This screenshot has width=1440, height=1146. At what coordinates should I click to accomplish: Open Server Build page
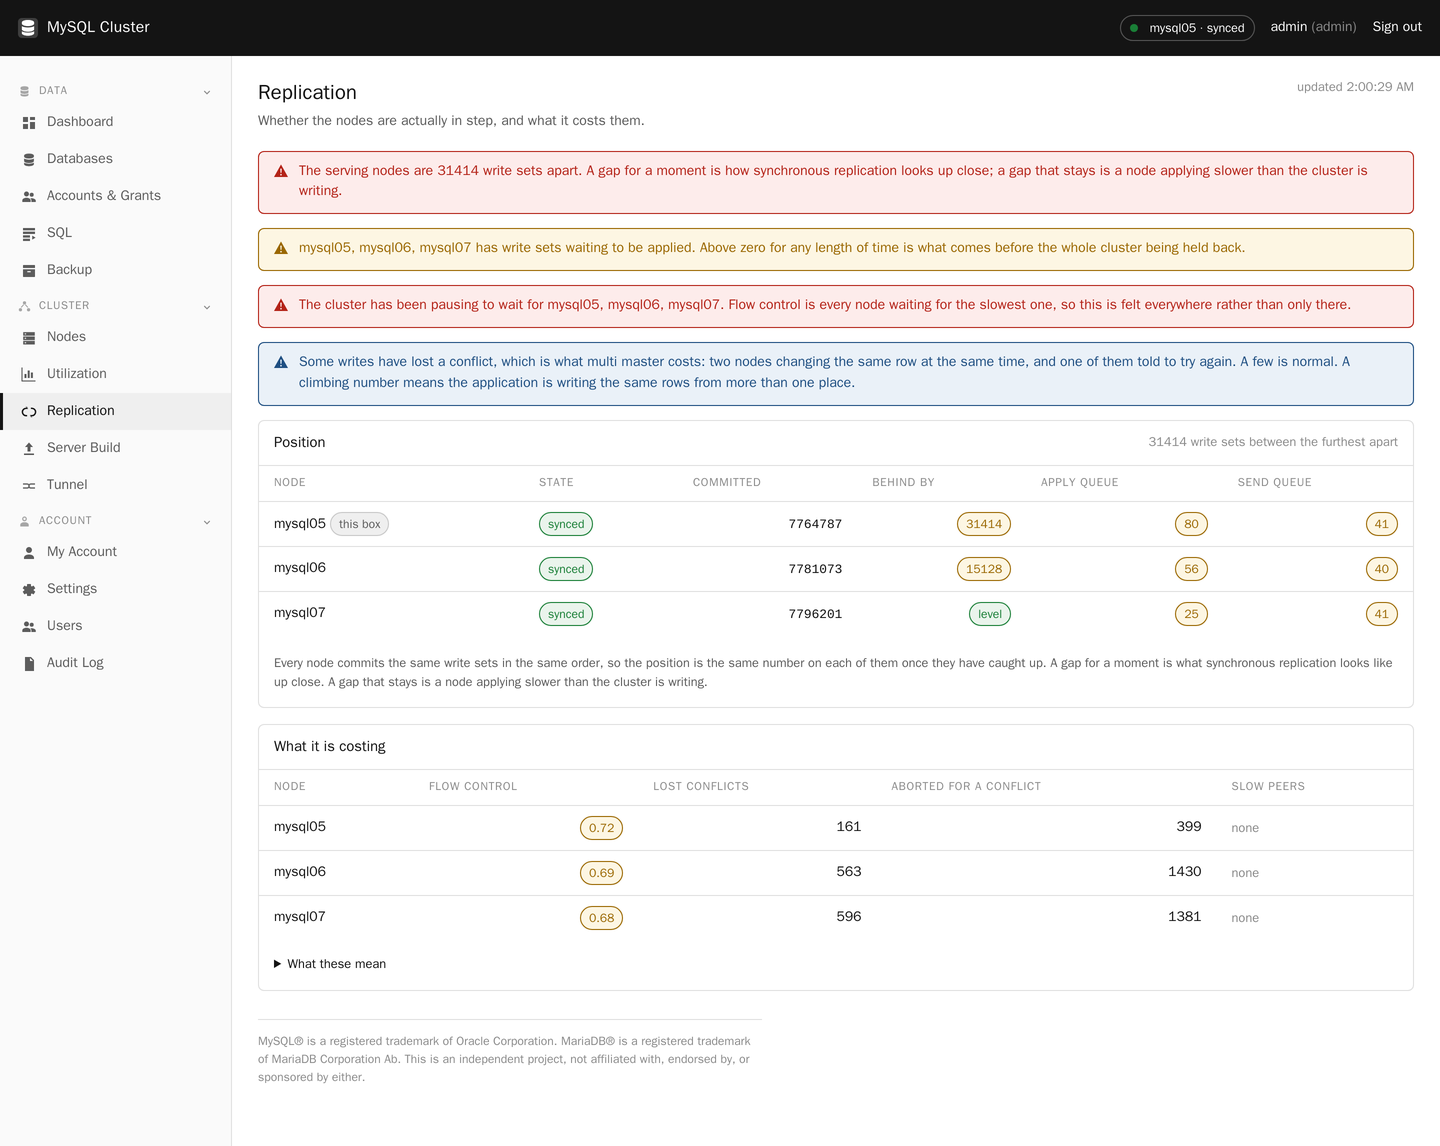coord(116,448)
